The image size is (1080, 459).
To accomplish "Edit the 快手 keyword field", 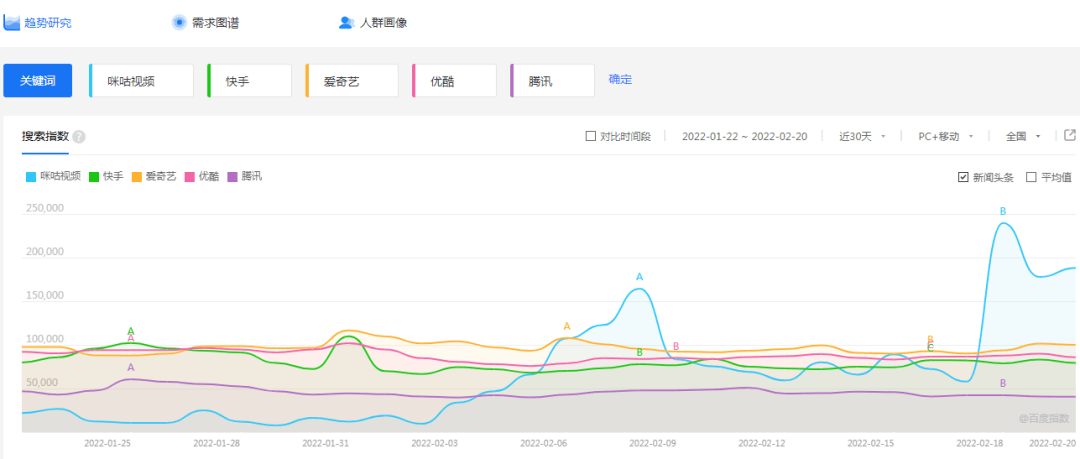I will tap(249, 81).
